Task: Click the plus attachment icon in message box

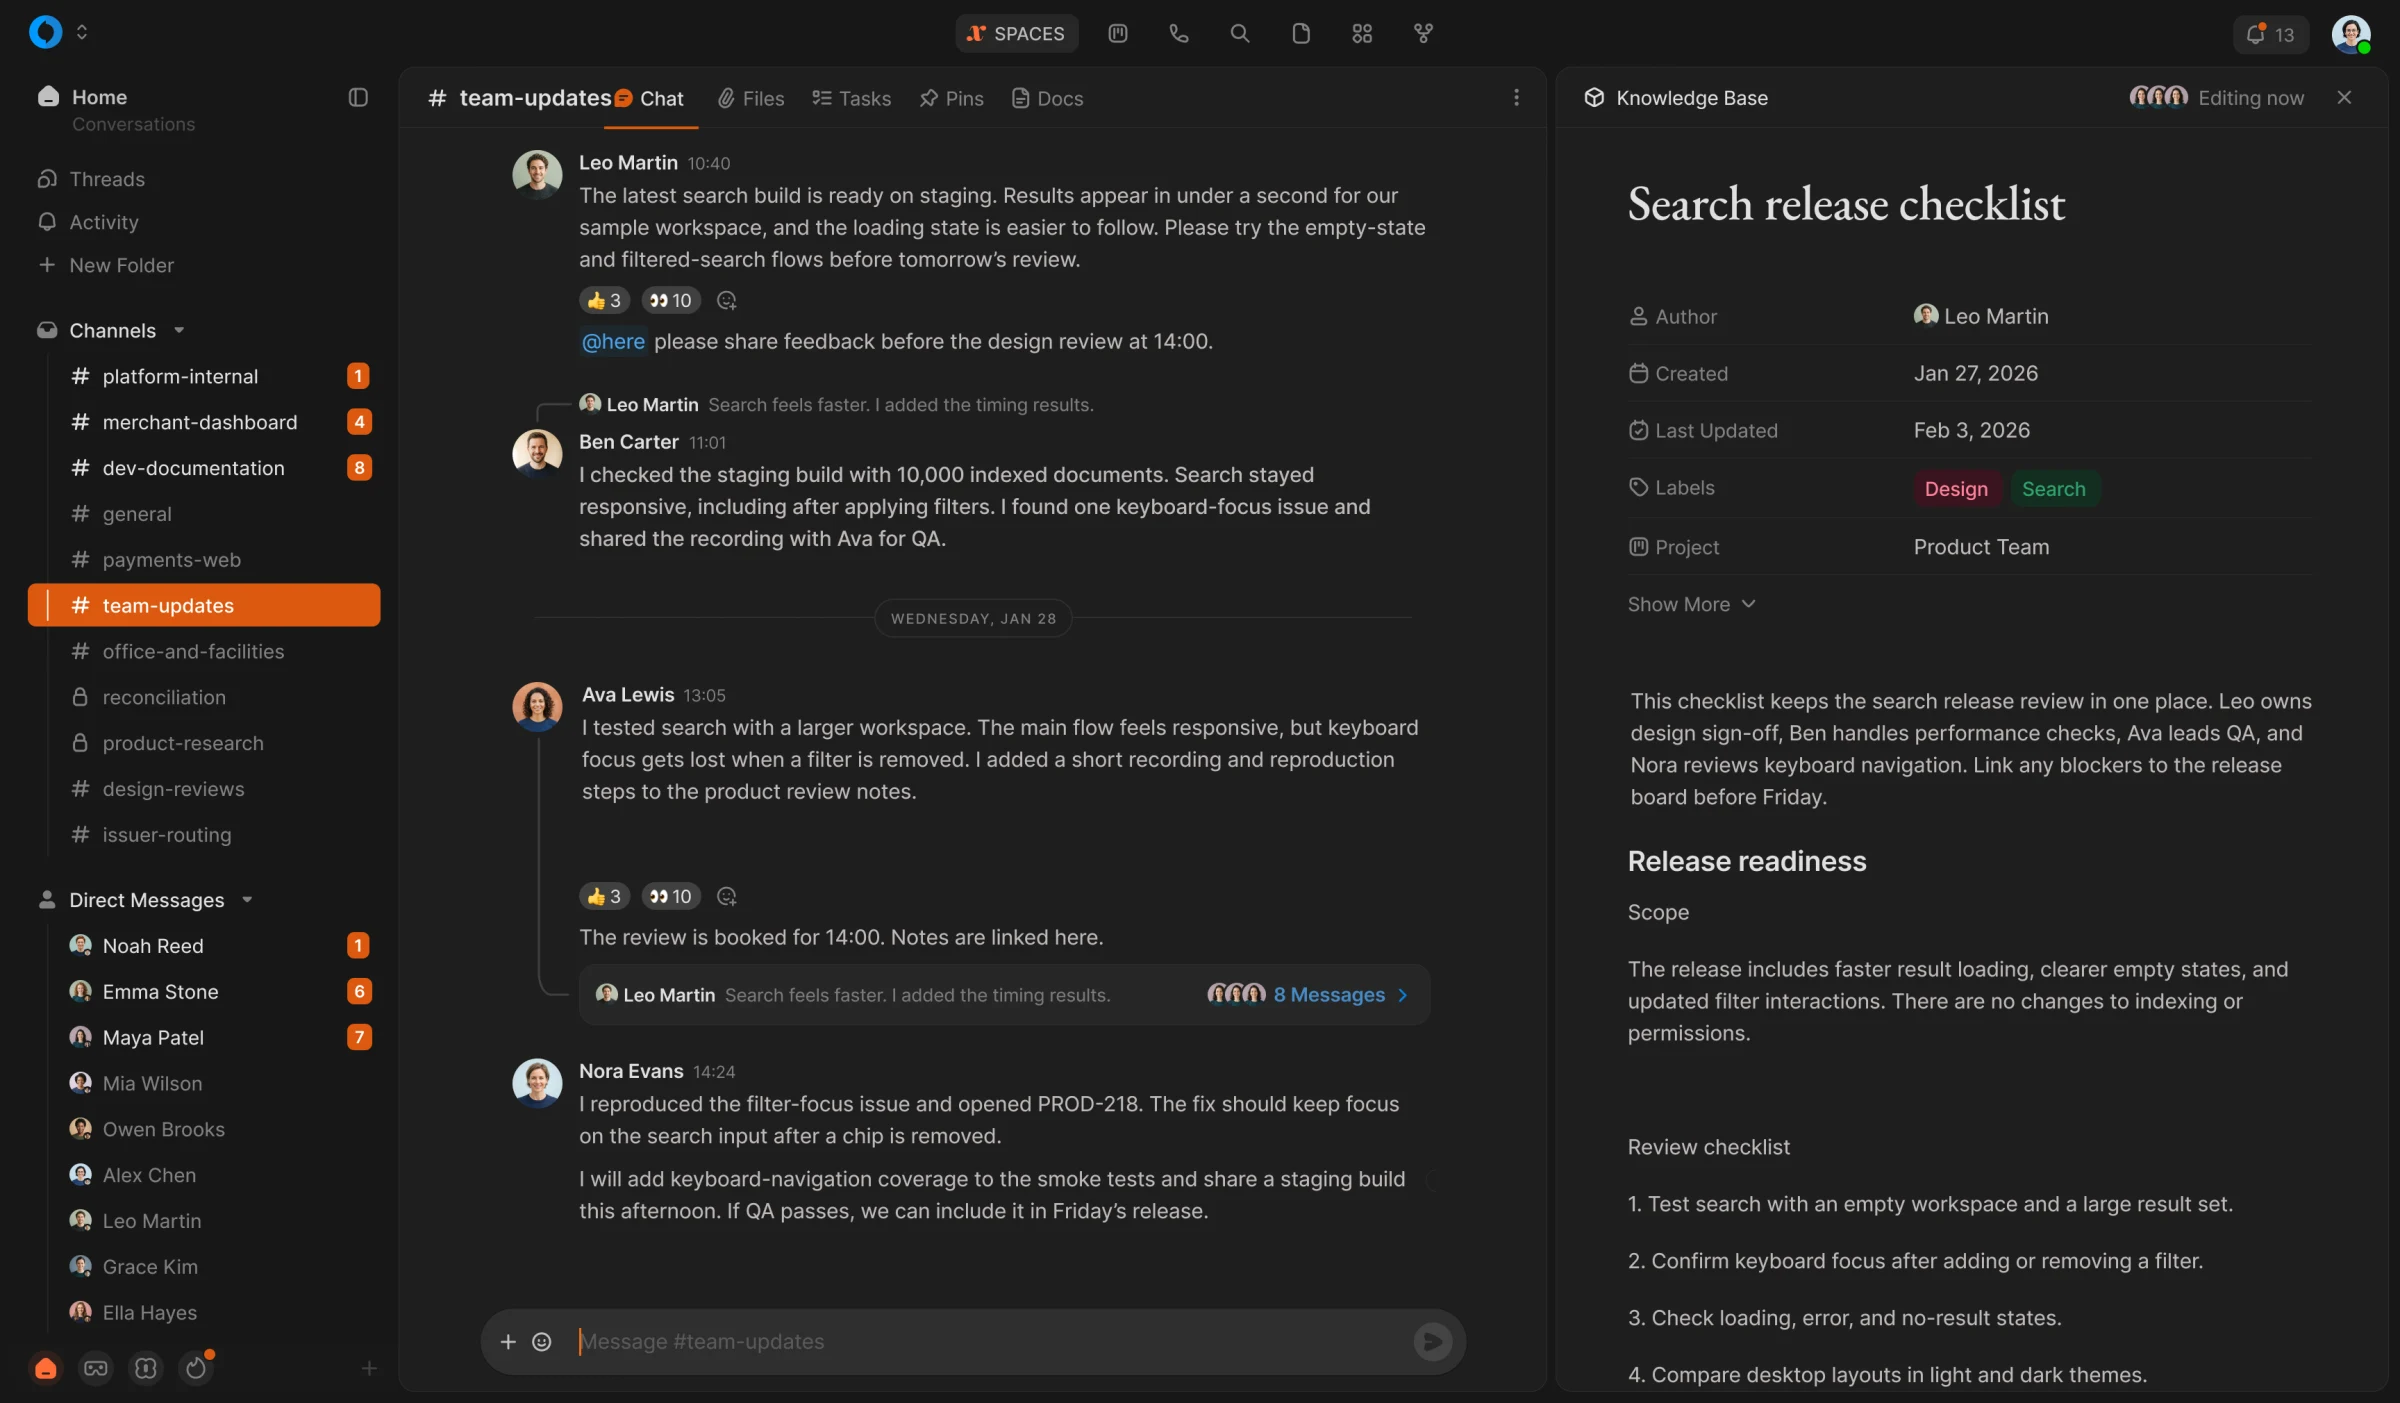Action: pos(508,1341)
